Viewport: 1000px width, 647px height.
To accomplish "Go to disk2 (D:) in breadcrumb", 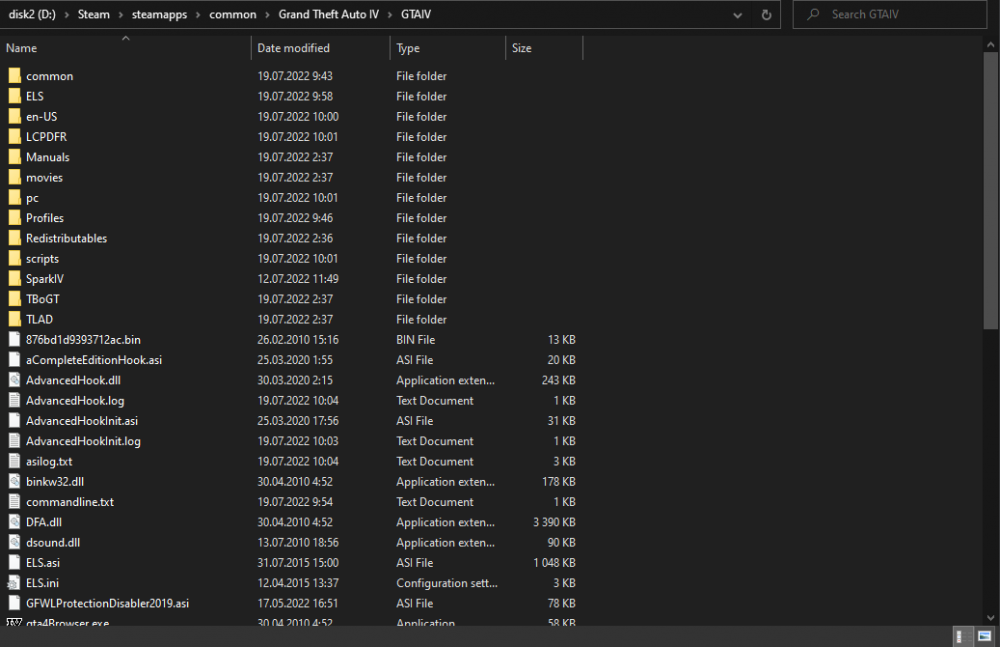I will [32, 14].
